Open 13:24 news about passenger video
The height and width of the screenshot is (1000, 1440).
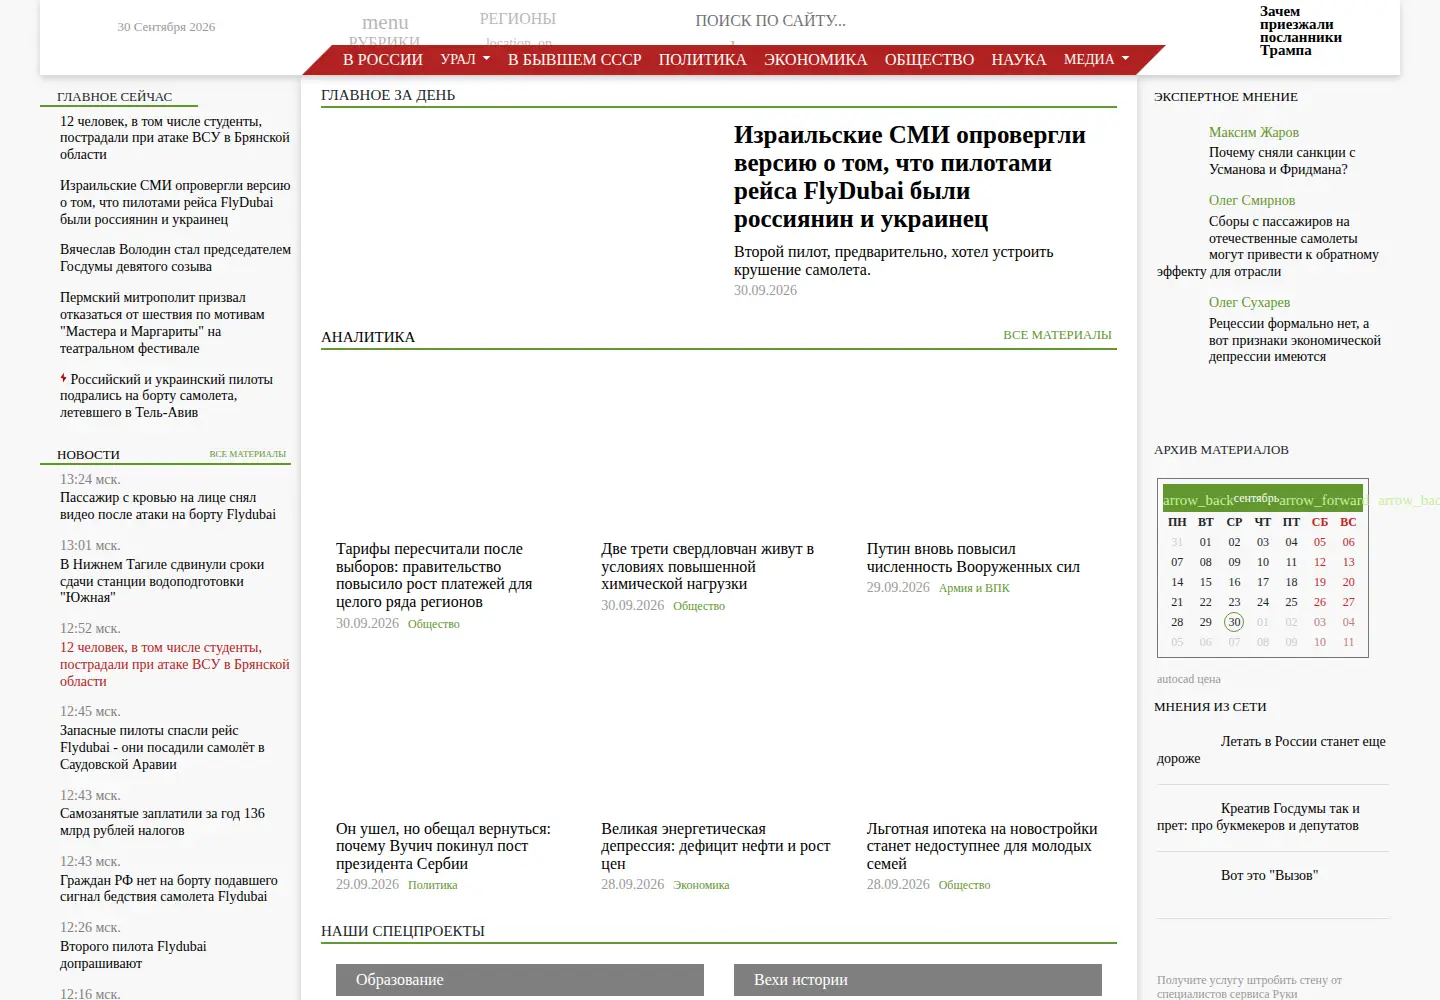point(167,506)
